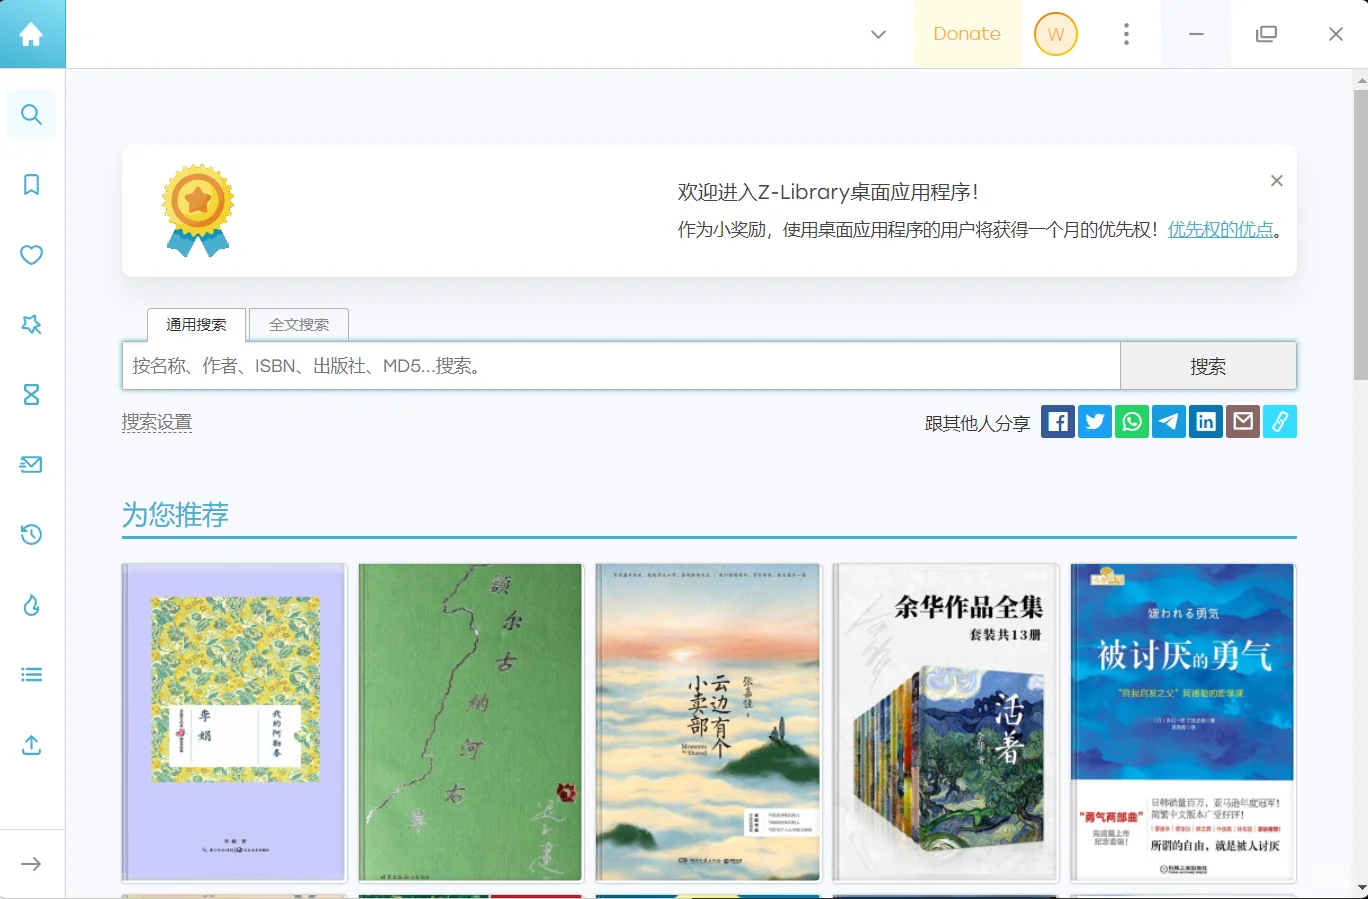Viewport: 1368px width, 899px height.
Task: Select the Home icon in the sidebar
Action: pyautogui.click(x=31, y=33)
